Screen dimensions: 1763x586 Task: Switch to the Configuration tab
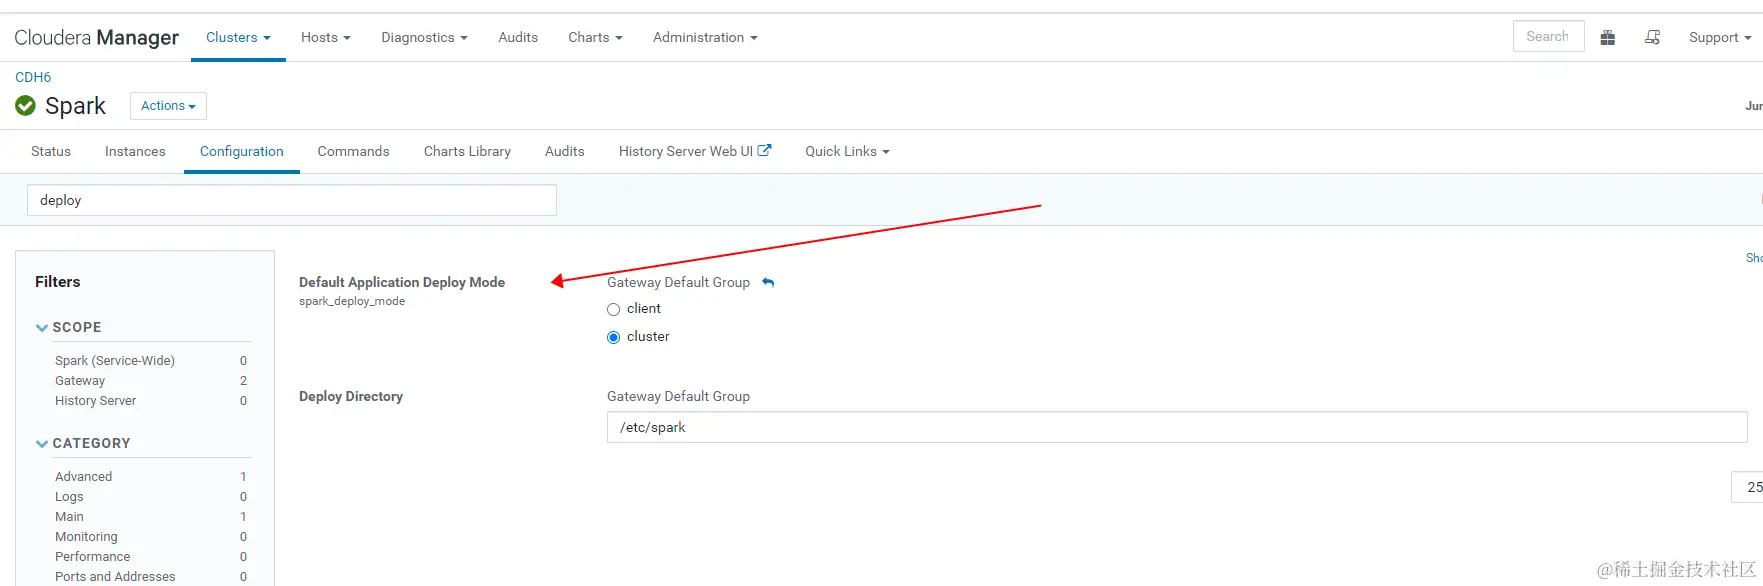tap(242, 151)
